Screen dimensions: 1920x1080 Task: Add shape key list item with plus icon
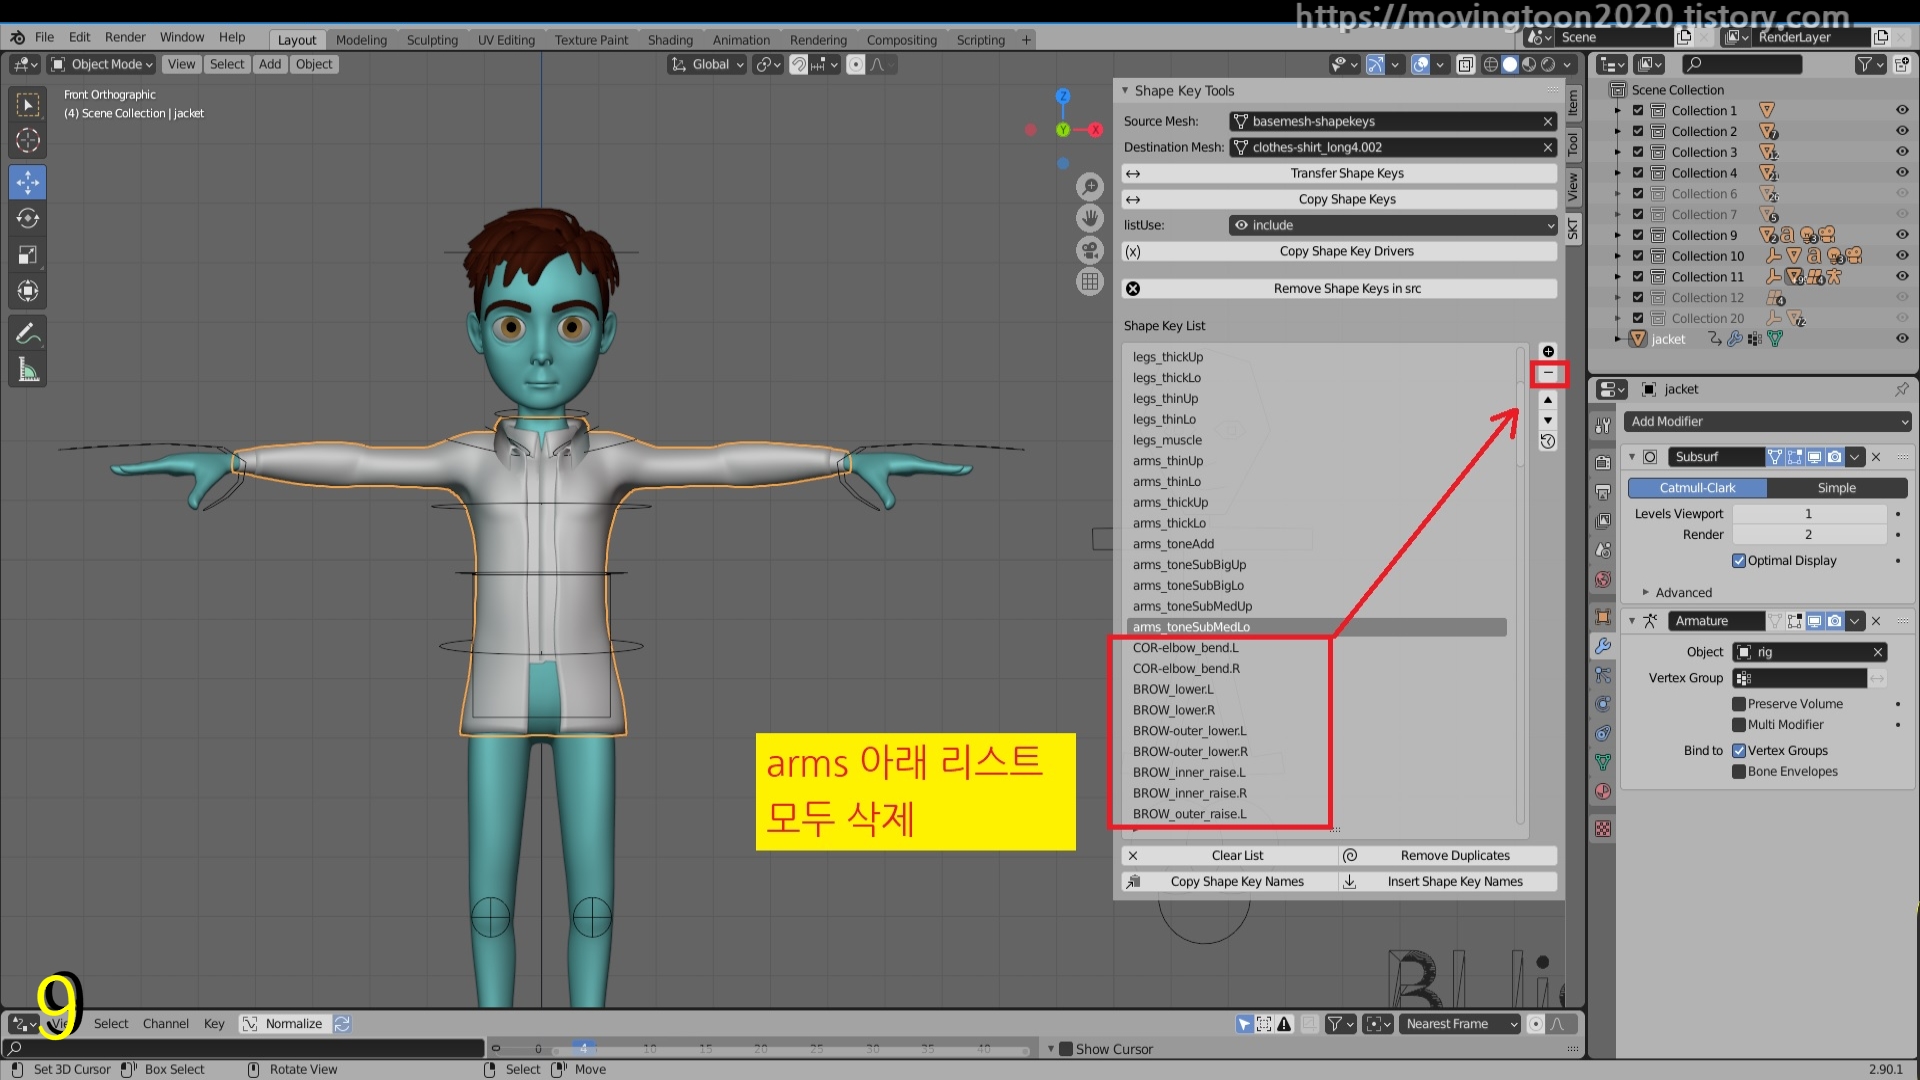pos(1548,351)
